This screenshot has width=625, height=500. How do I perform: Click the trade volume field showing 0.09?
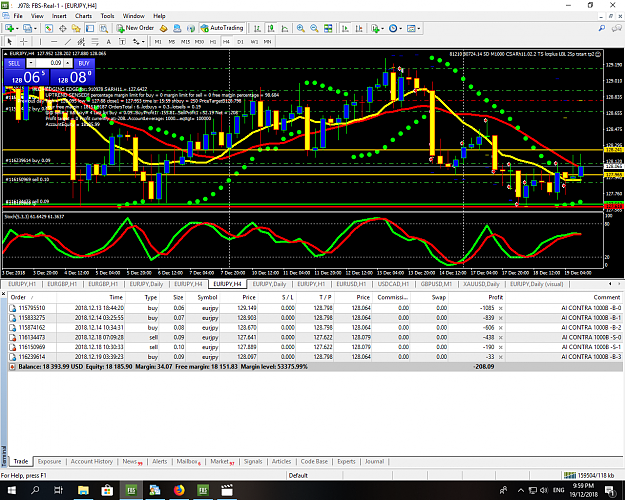click(x=49, y=63)
